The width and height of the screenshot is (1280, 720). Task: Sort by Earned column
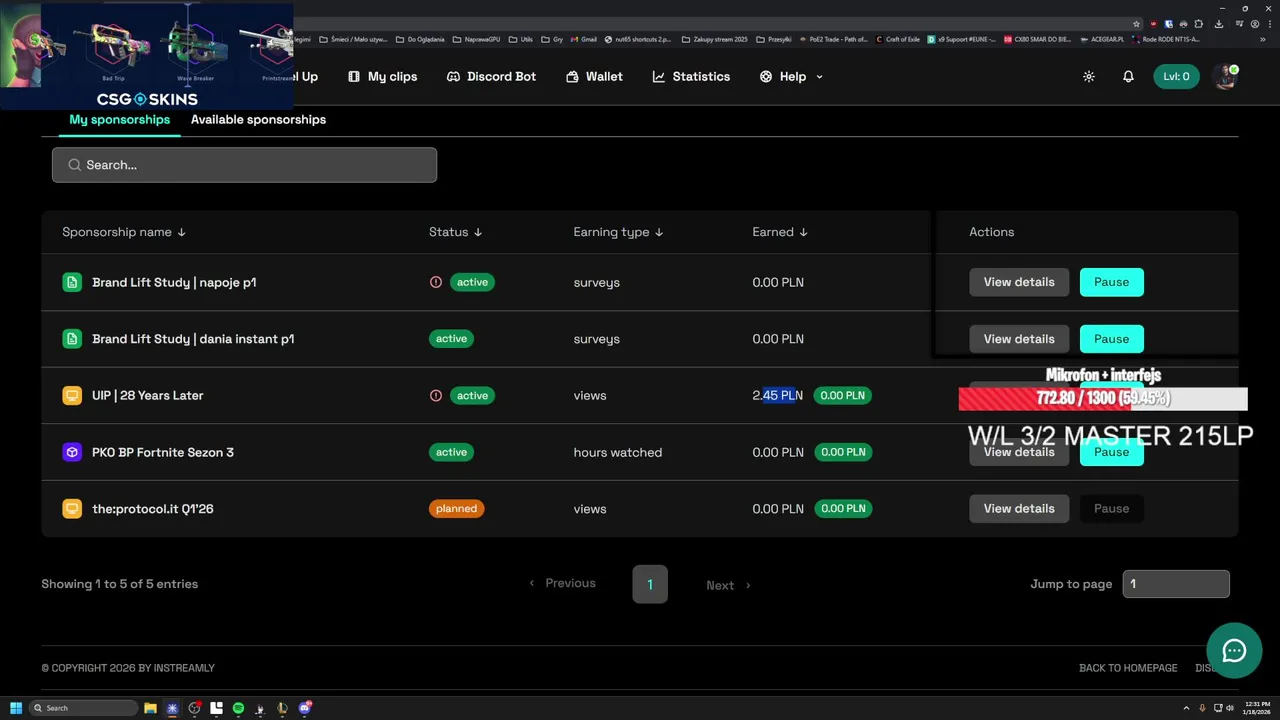(780, 232)
